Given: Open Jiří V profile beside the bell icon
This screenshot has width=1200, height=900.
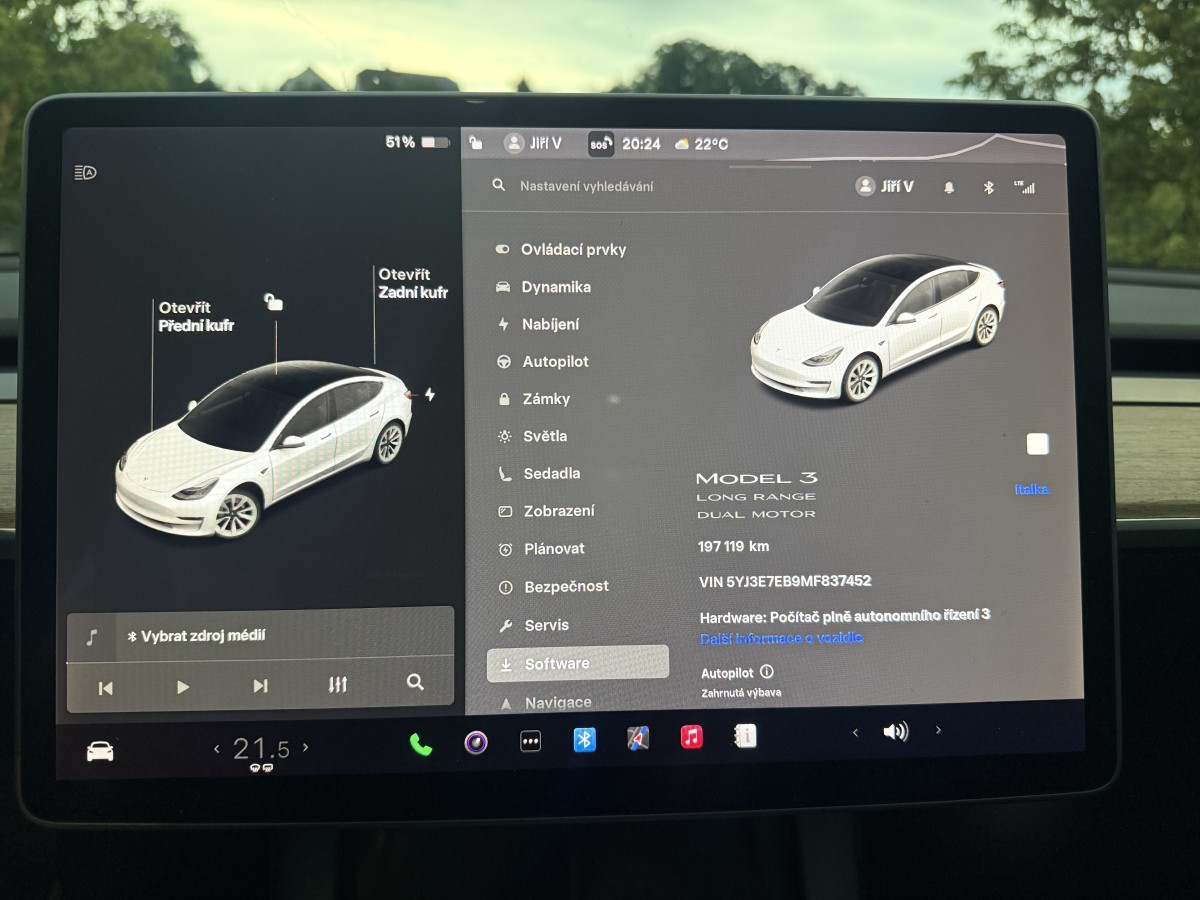Looking at the screenshot, I should pyautogui.click(x=885, y=186).
